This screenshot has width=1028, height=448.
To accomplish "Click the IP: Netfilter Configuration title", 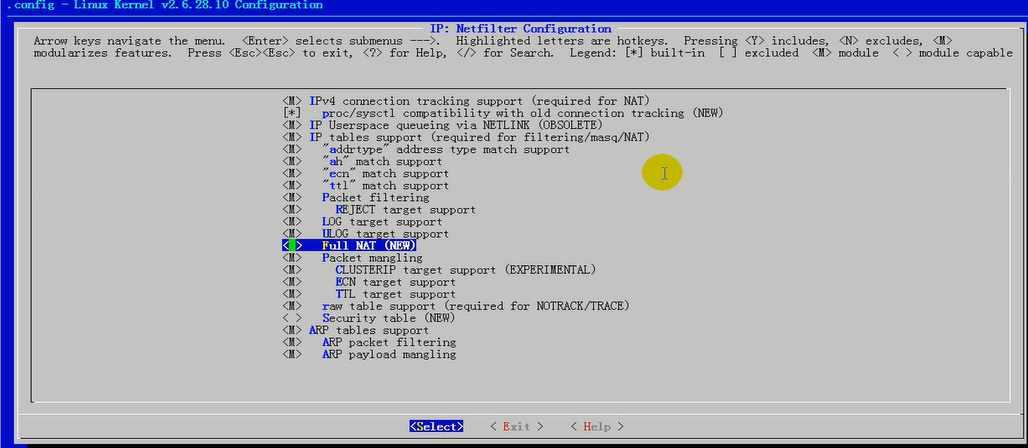I will [x=521, y=29].
